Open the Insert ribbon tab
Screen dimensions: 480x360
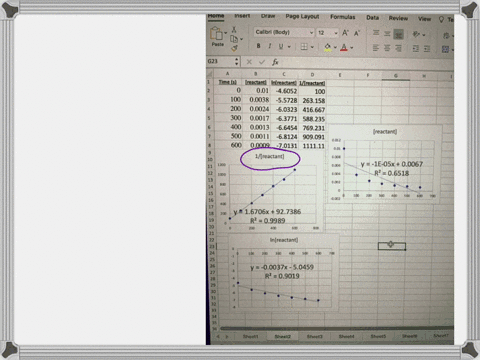pyautogui.click(x=242, y=16)
